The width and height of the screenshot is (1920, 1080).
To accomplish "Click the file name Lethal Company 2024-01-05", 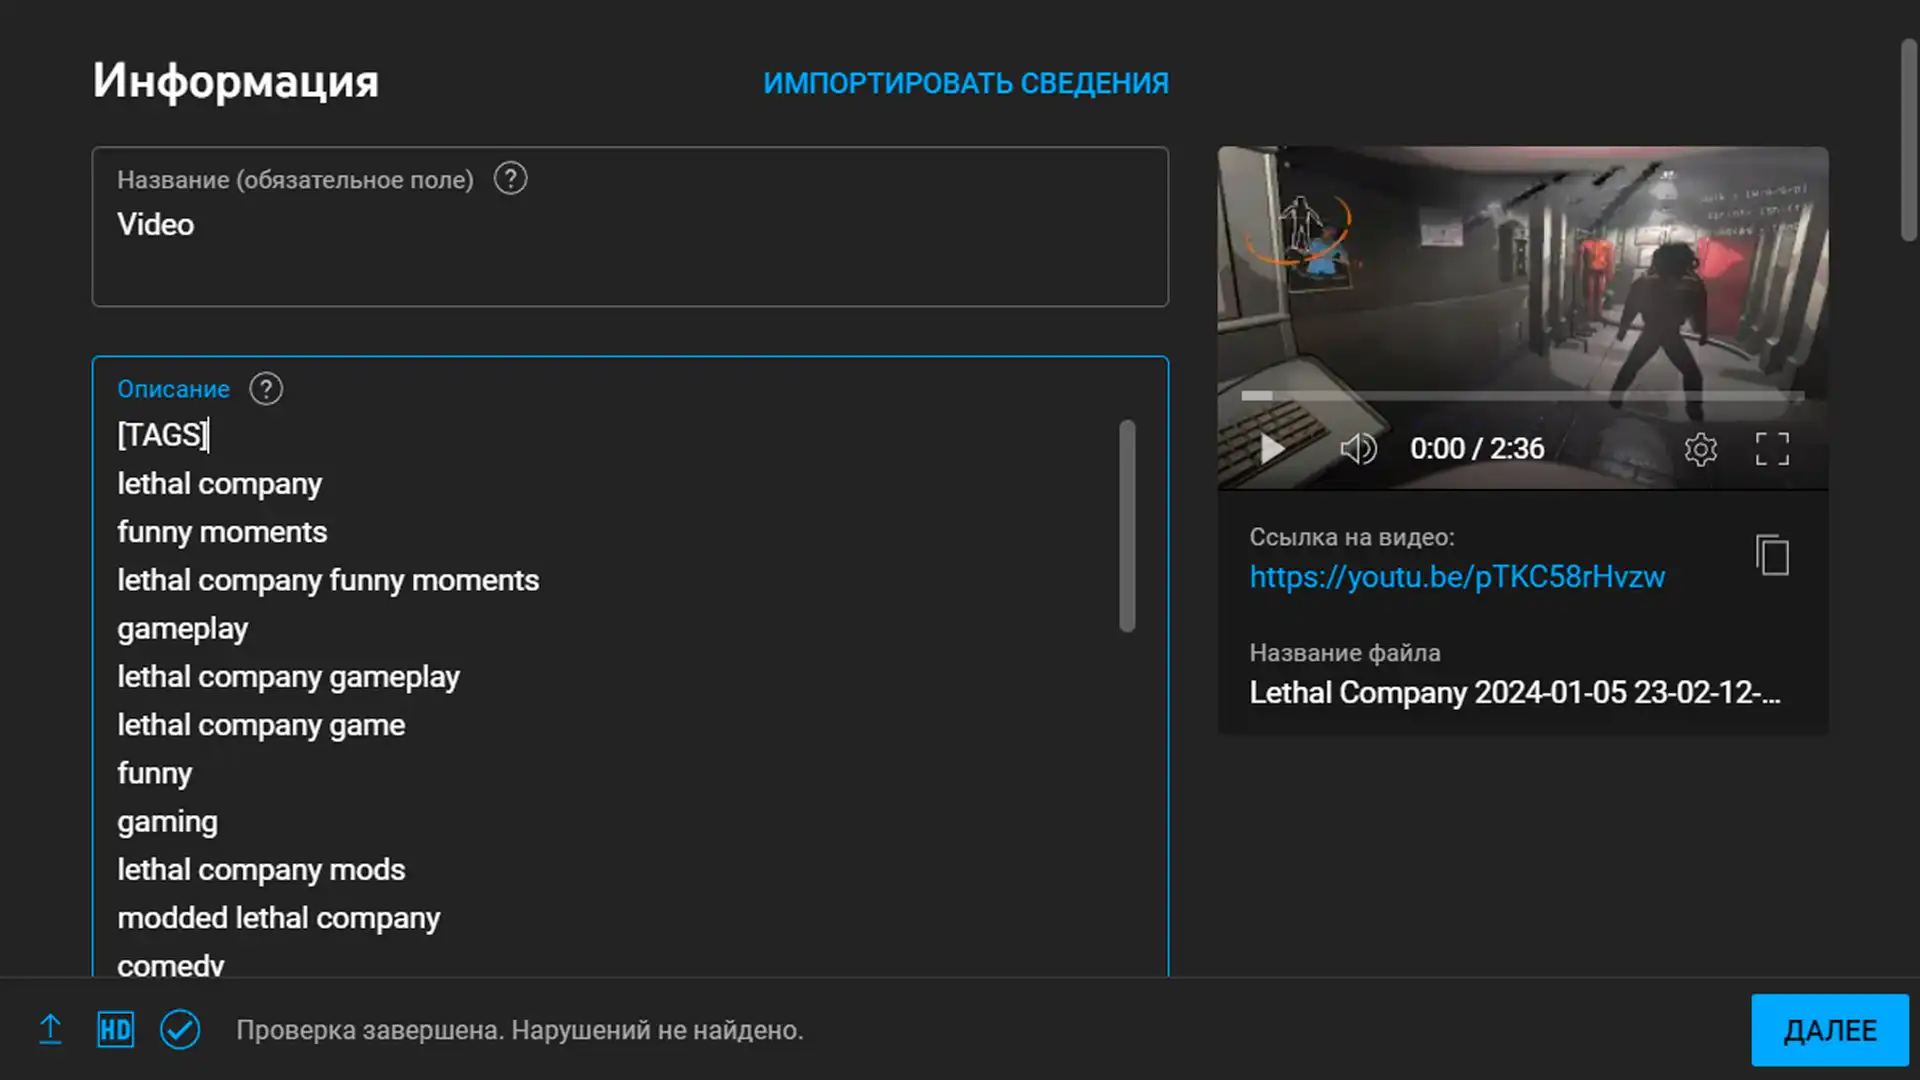I will coord(1514,692).
